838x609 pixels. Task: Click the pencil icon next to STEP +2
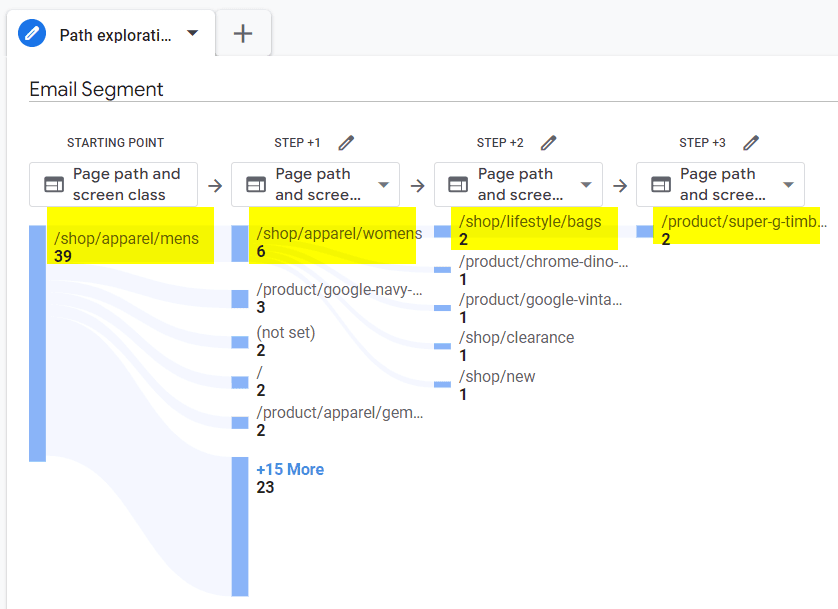[x=548, y=143]
